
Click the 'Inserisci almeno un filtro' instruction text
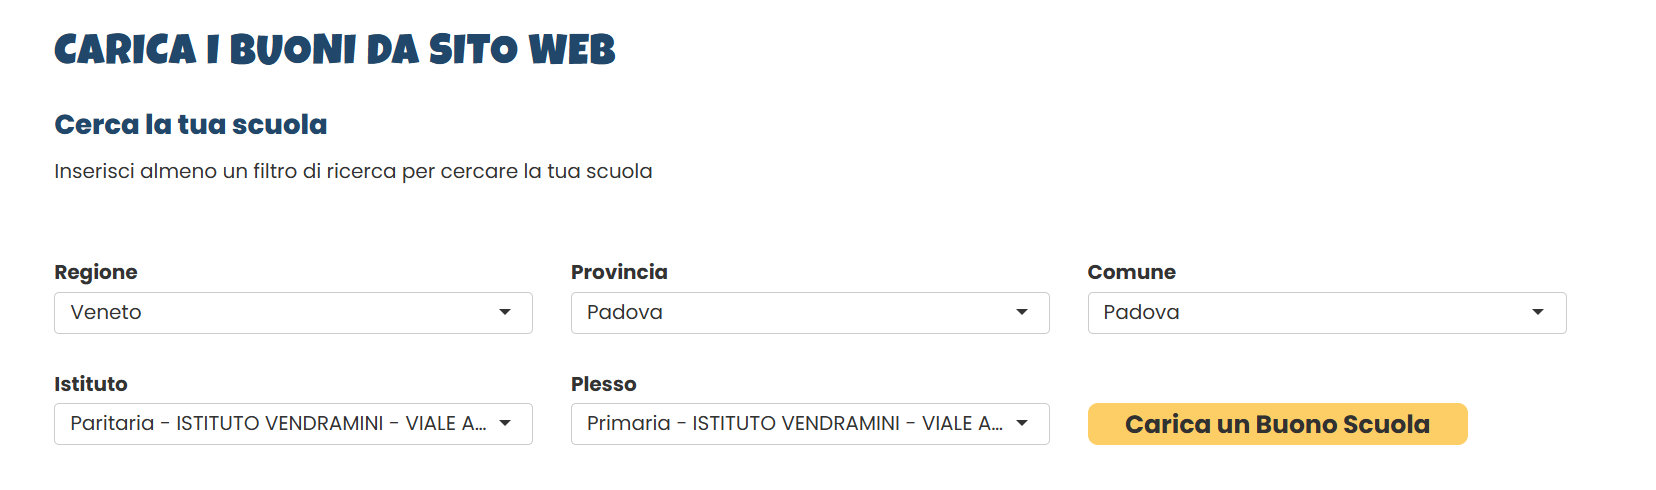point(353,171)
